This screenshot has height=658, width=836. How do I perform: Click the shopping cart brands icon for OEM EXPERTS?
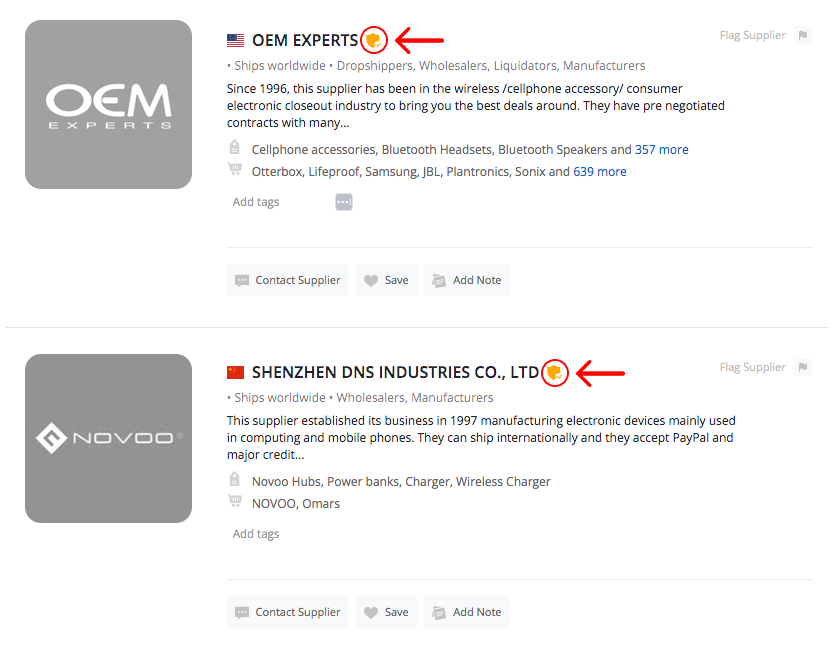235,170
